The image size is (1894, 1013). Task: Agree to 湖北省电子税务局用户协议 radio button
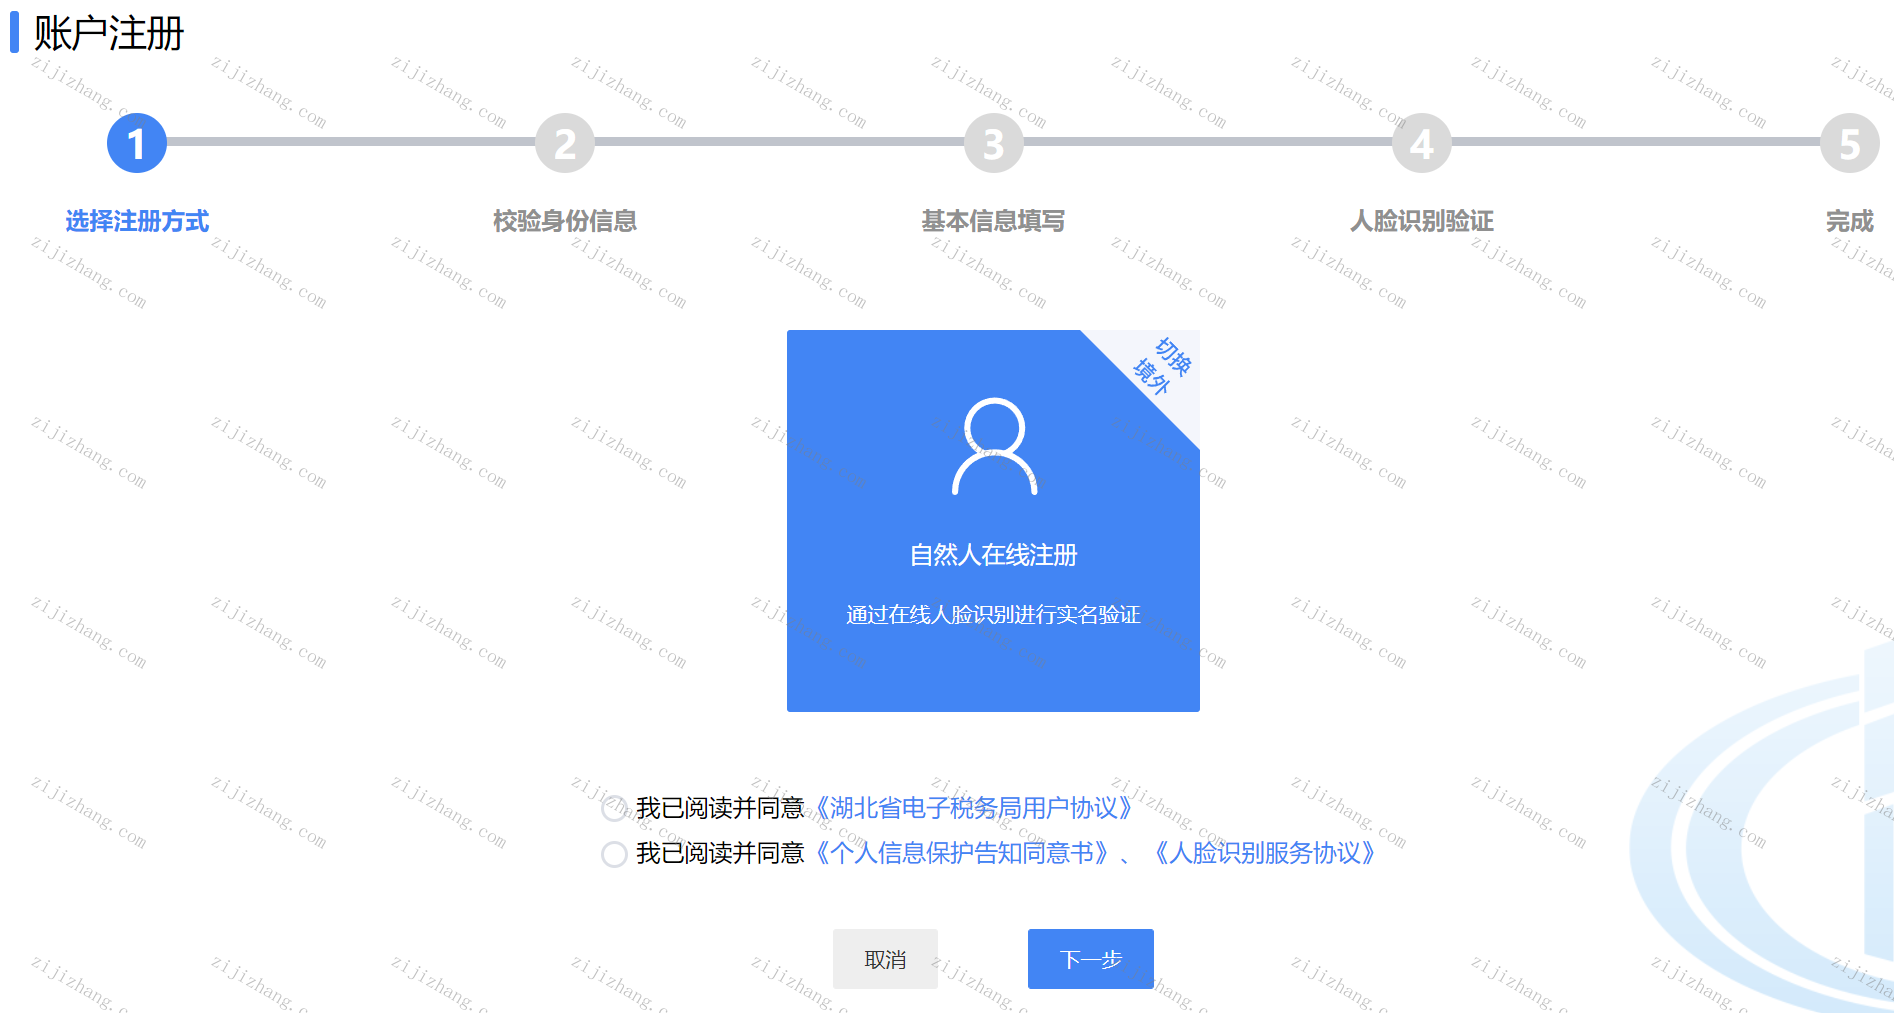(x=614, y=808)
